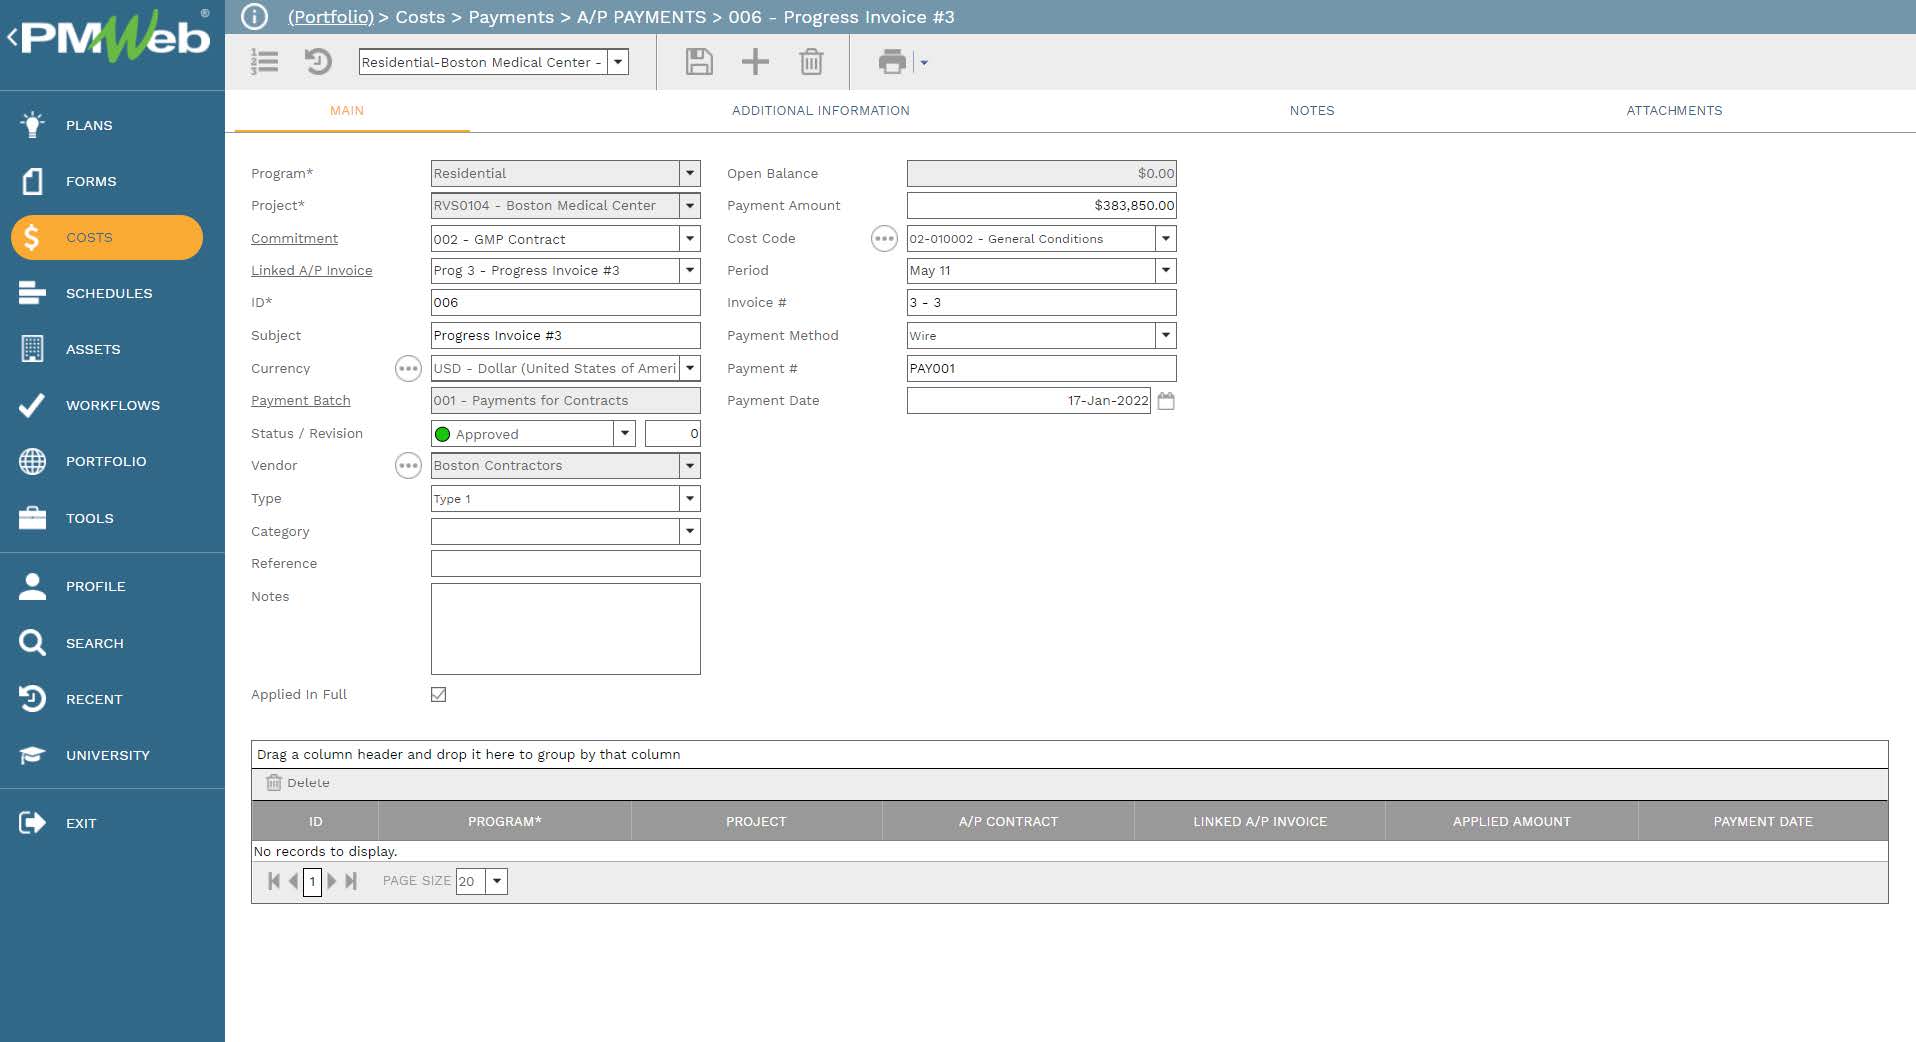Click ellipsis button next to Currency

(408, 369)
